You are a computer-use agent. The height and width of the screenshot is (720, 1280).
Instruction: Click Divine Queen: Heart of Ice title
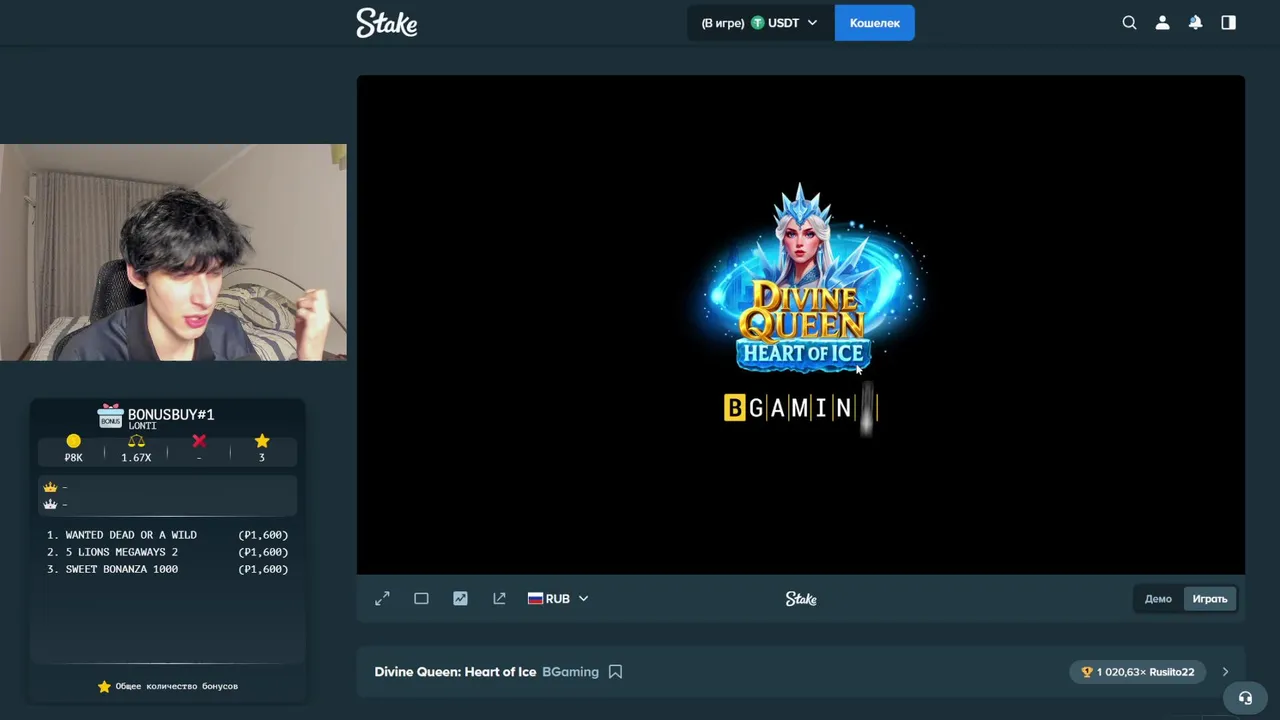tap(455, 672)
